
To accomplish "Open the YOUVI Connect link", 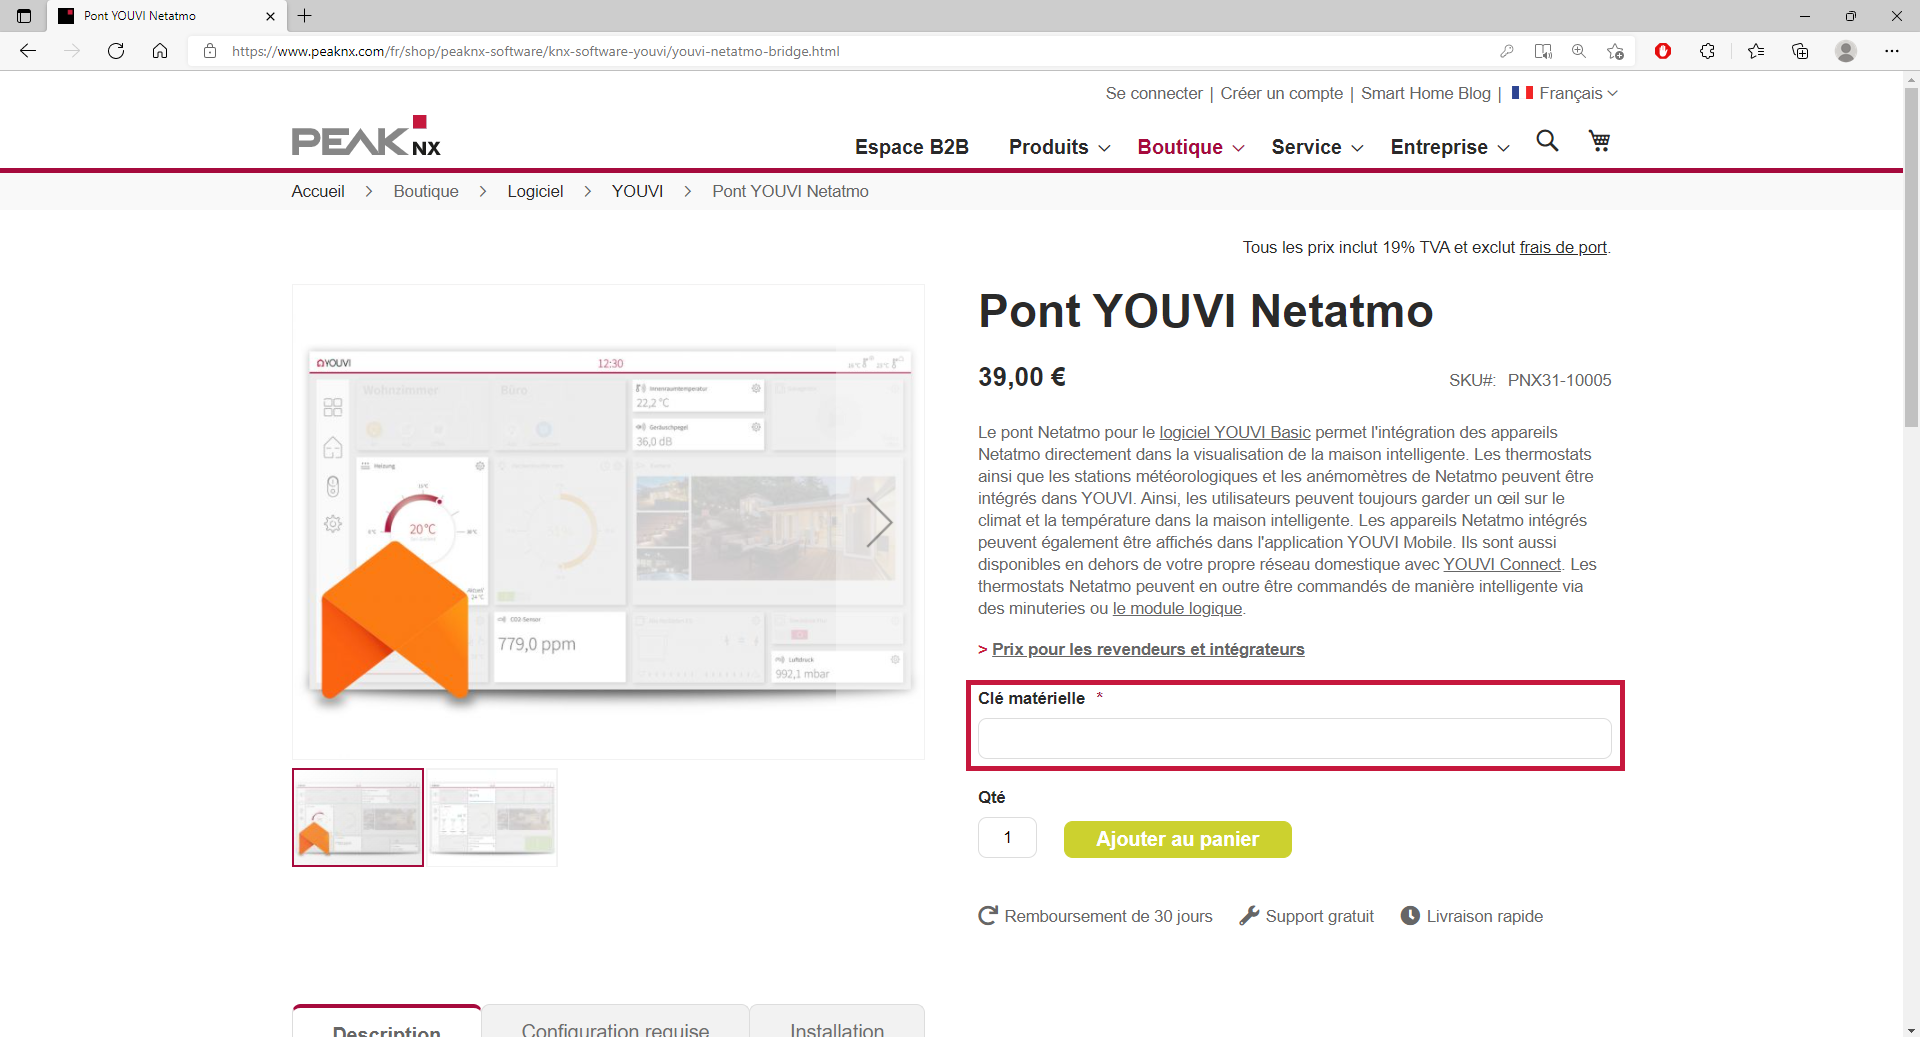I will (1501, 564).
